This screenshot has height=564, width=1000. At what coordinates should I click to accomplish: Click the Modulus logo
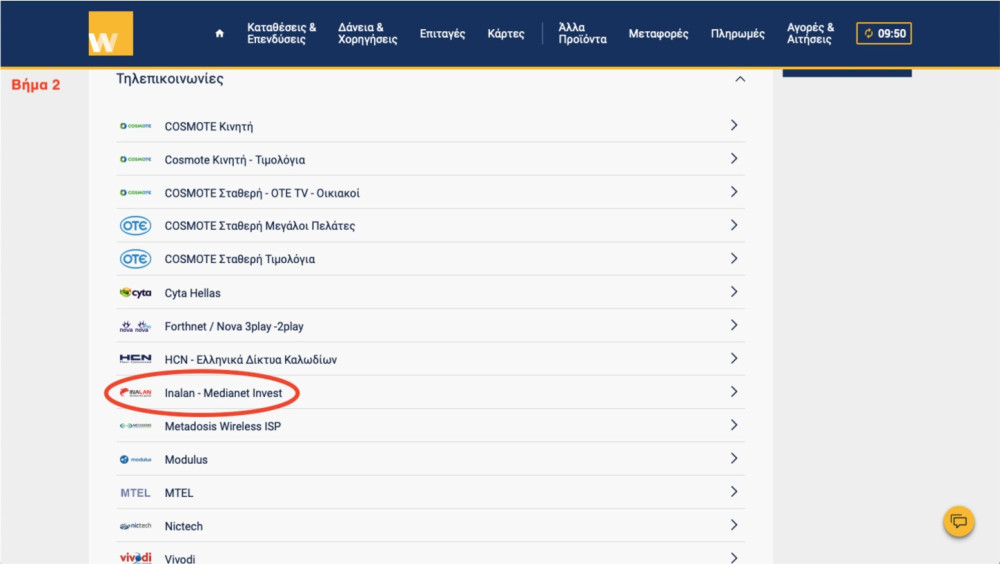(135, 459)
